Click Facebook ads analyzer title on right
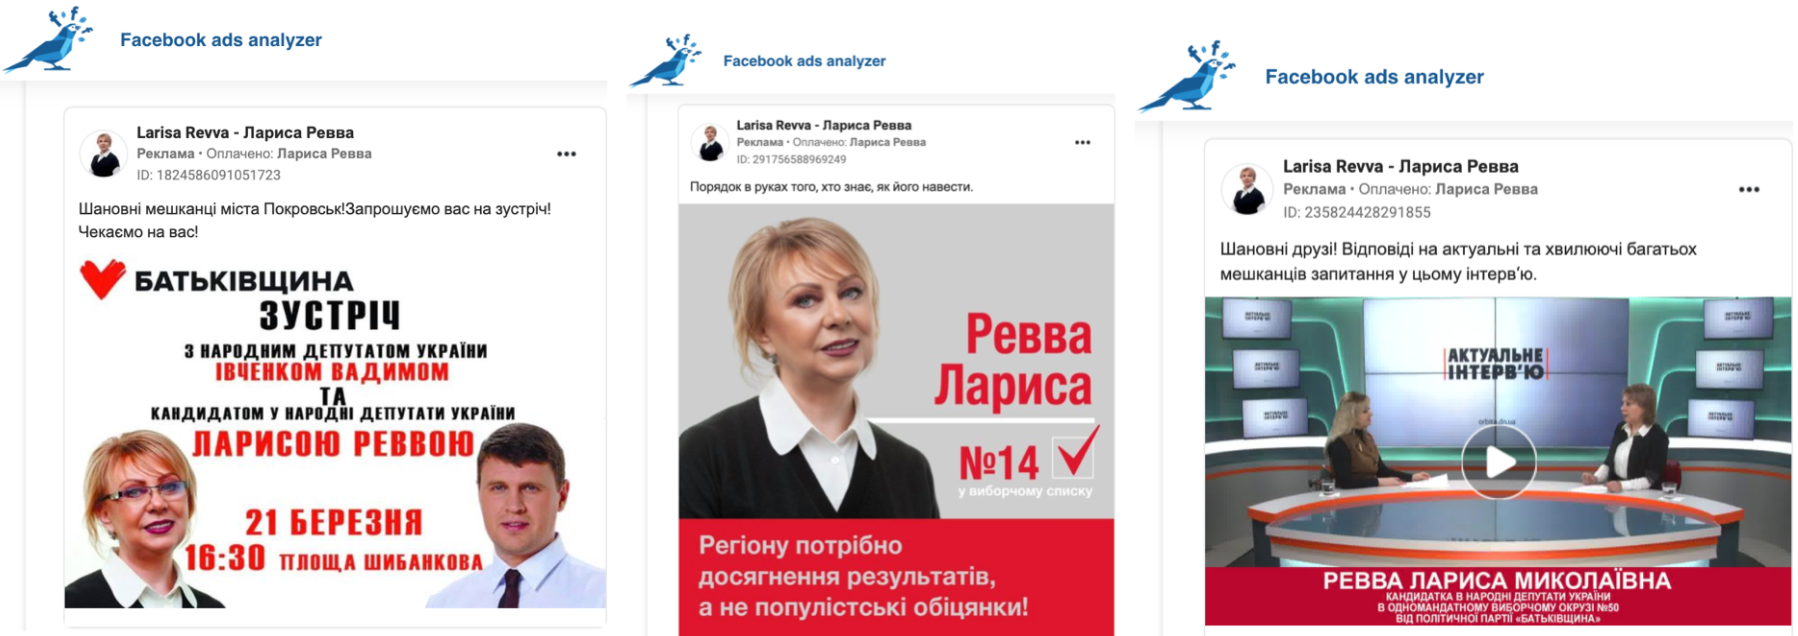This screenshot has height=636, width=1798. coord(1374,77)
